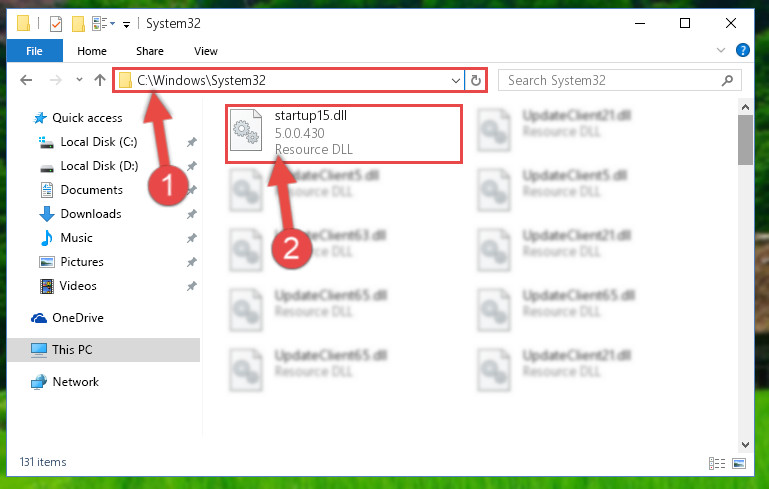This screenshot has height=489, width=769.
Task: Toggle pin beside Local Disk (C:)
Action: click(191, 142)
